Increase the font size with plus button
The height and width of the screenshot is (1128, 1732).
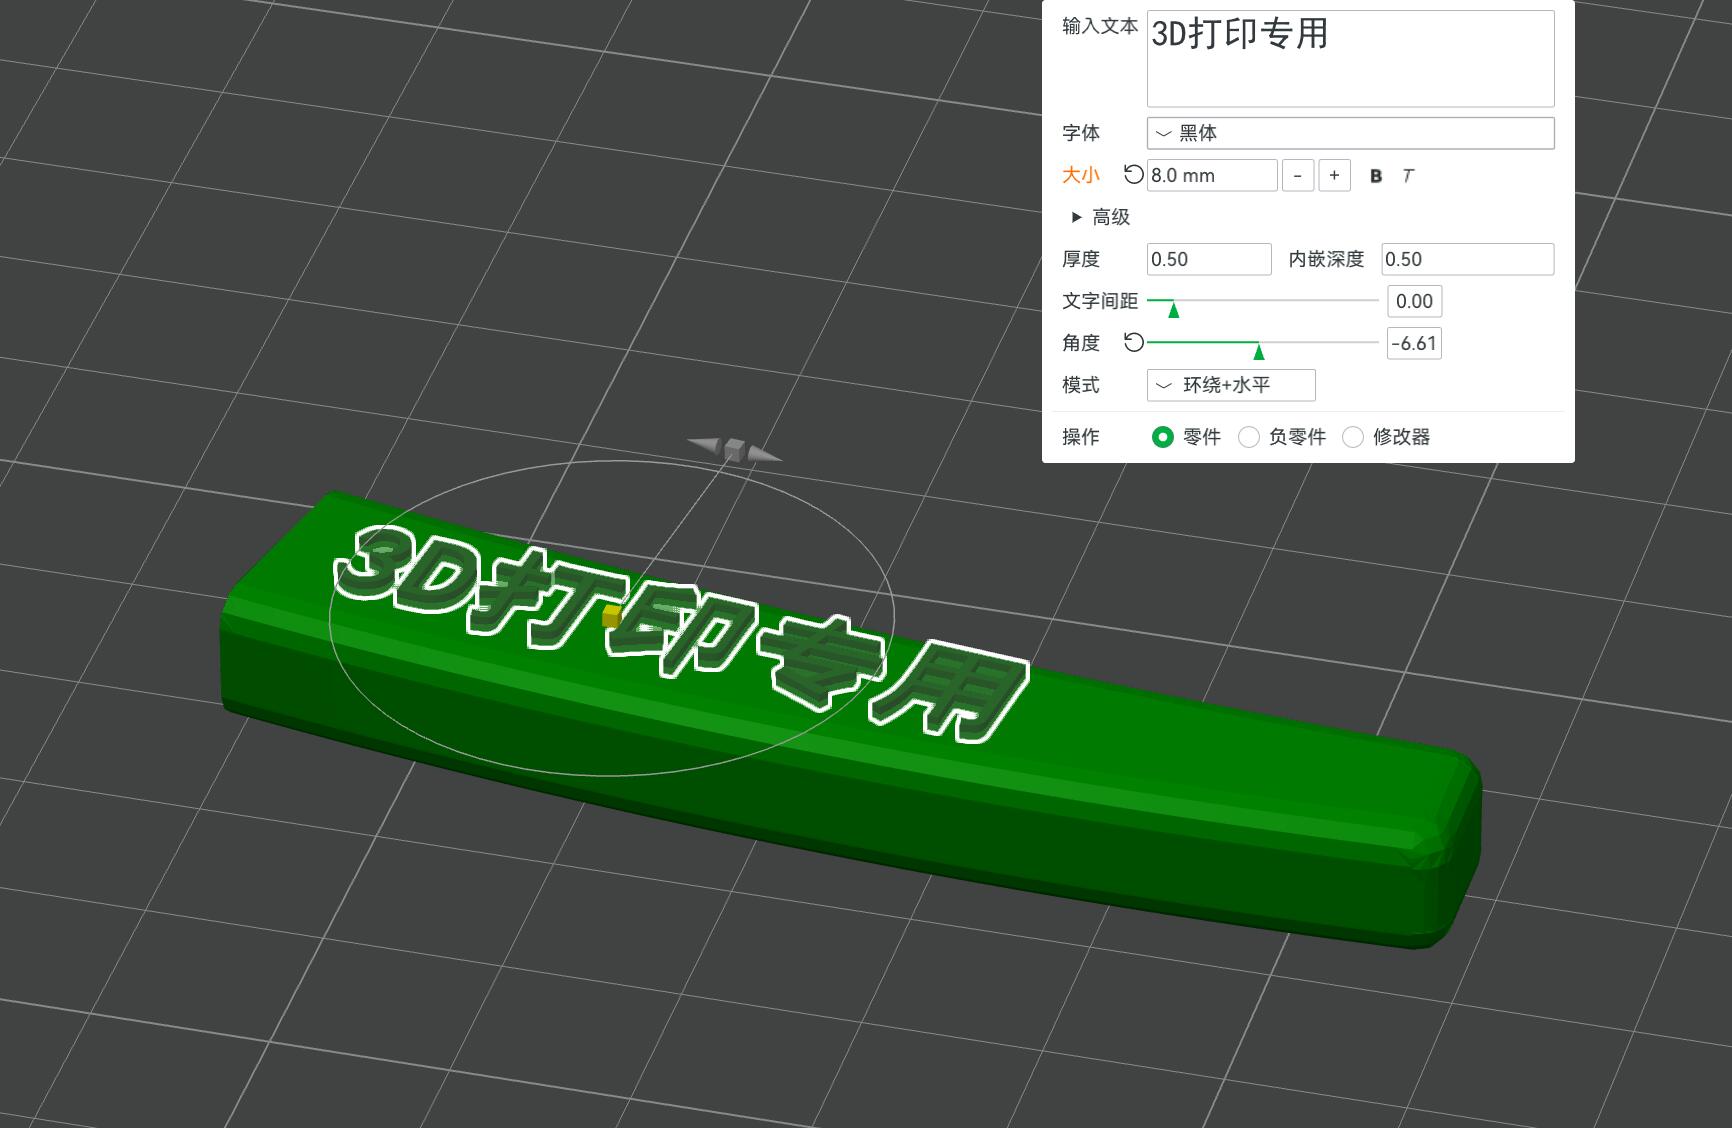[1334, 175]
